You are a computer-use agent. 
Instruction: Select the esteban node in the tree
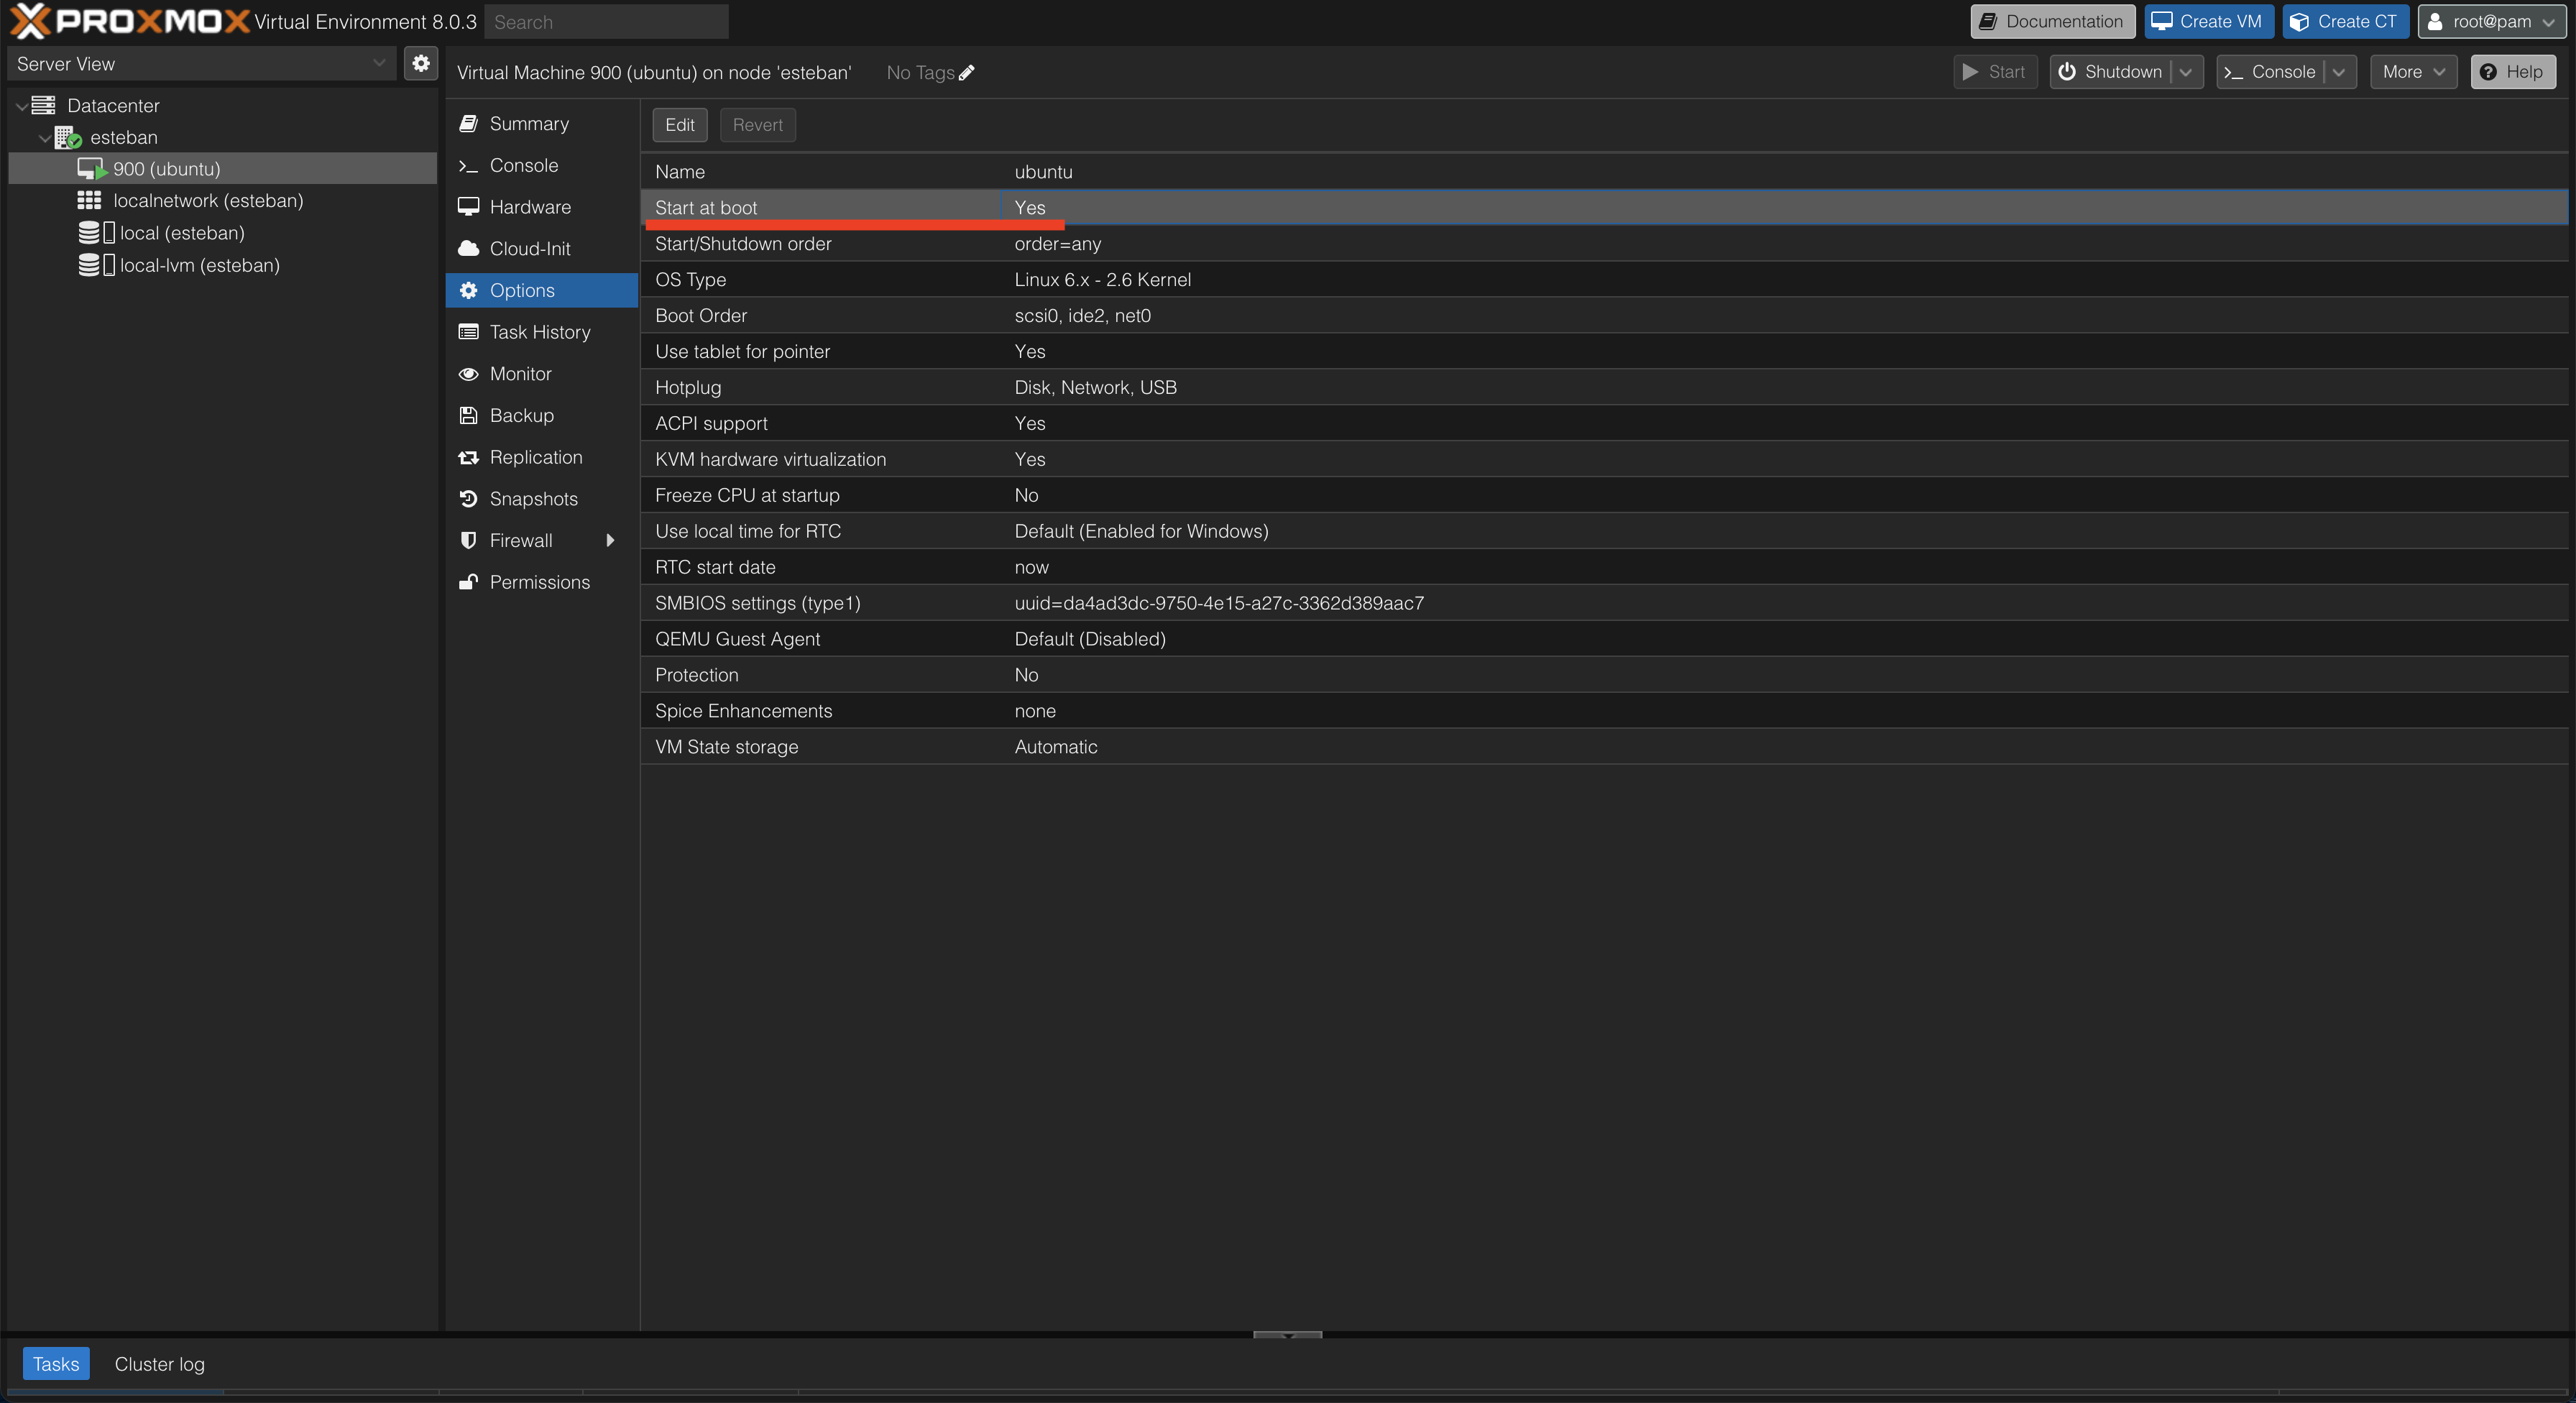click(124, 137)
